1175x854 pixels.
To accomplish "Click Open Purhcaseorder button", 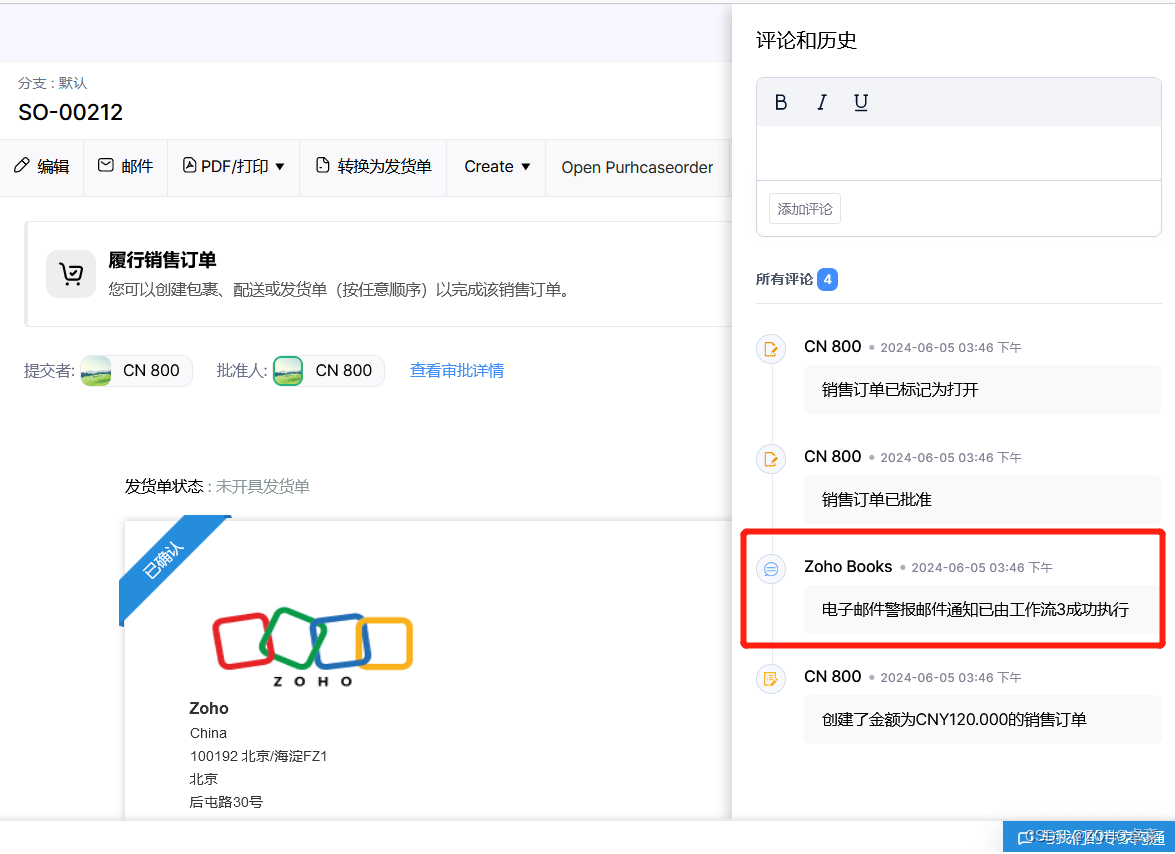I will click(x=637, y=167).
